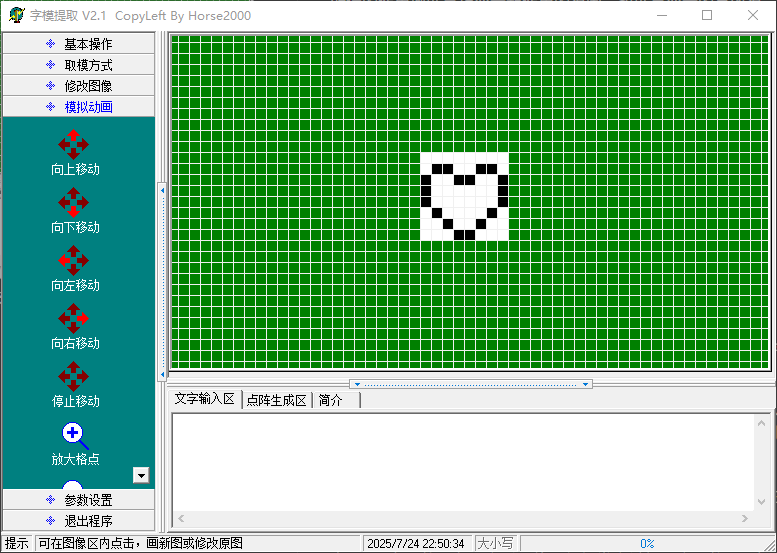Click the 向左移动 move-left arrow icon
777x553 pixels.
[x=73, y=261]
